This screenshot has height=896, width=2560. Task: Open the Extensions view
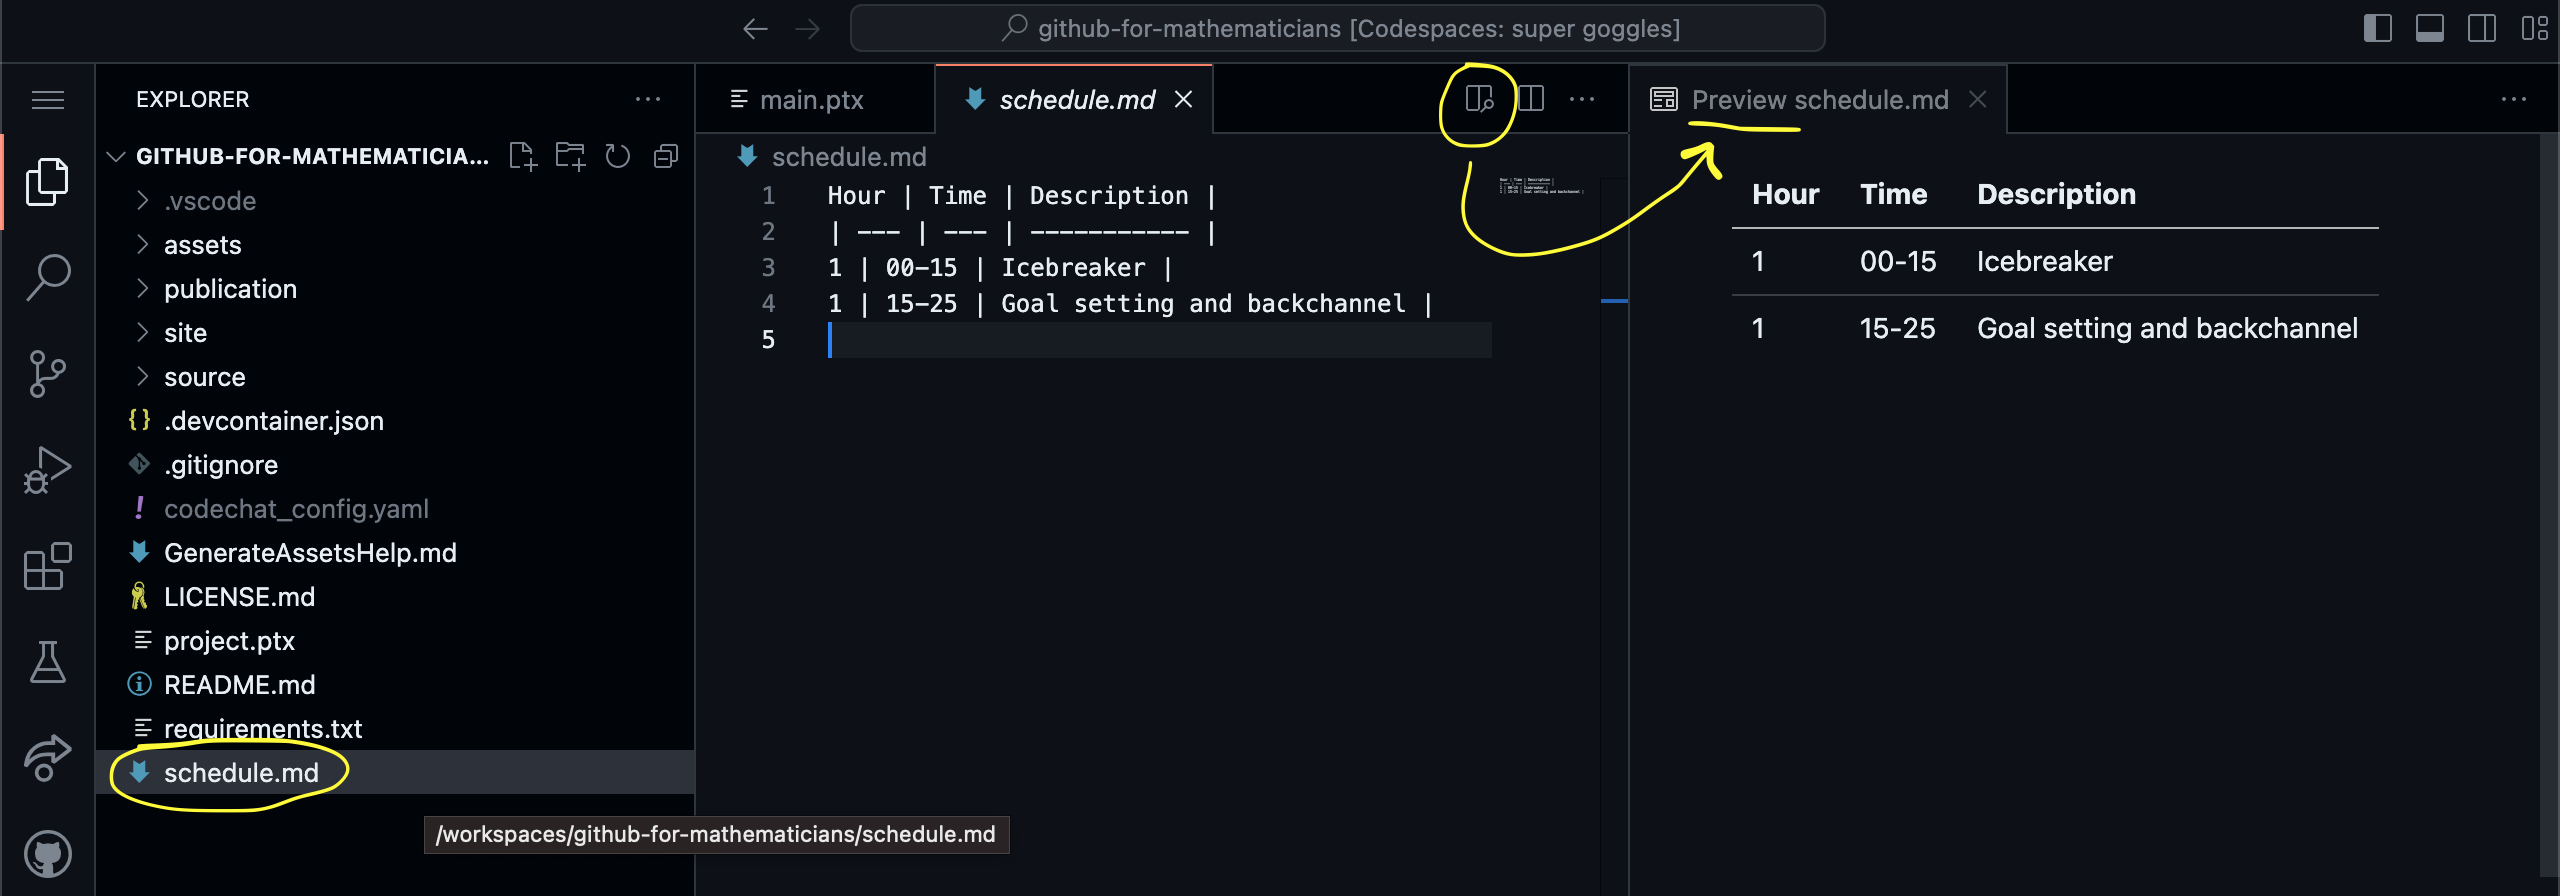[47, 567]
